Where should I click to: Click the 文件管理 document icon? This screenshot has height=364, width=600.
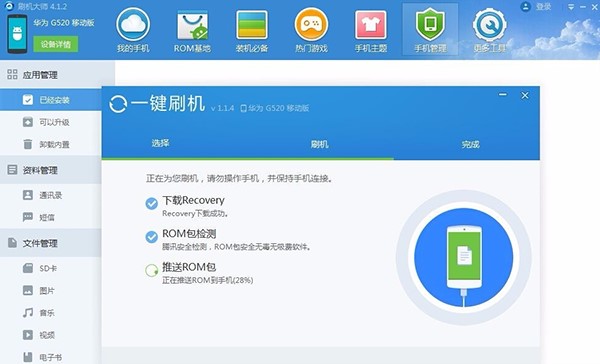pos(12,243)
